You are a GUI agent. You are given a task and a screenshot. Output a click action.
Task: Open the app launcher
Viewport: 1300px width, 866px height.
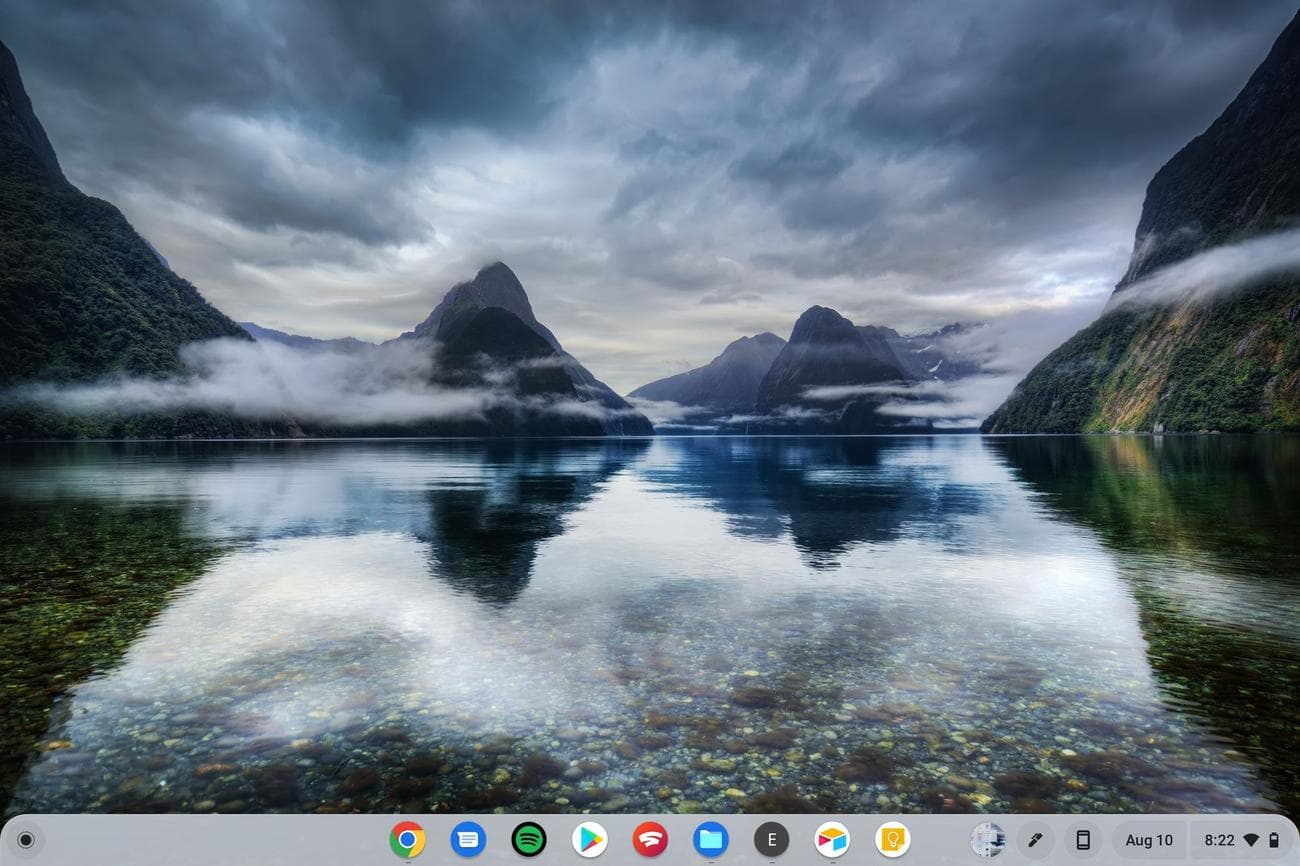[x=24, y=840]
